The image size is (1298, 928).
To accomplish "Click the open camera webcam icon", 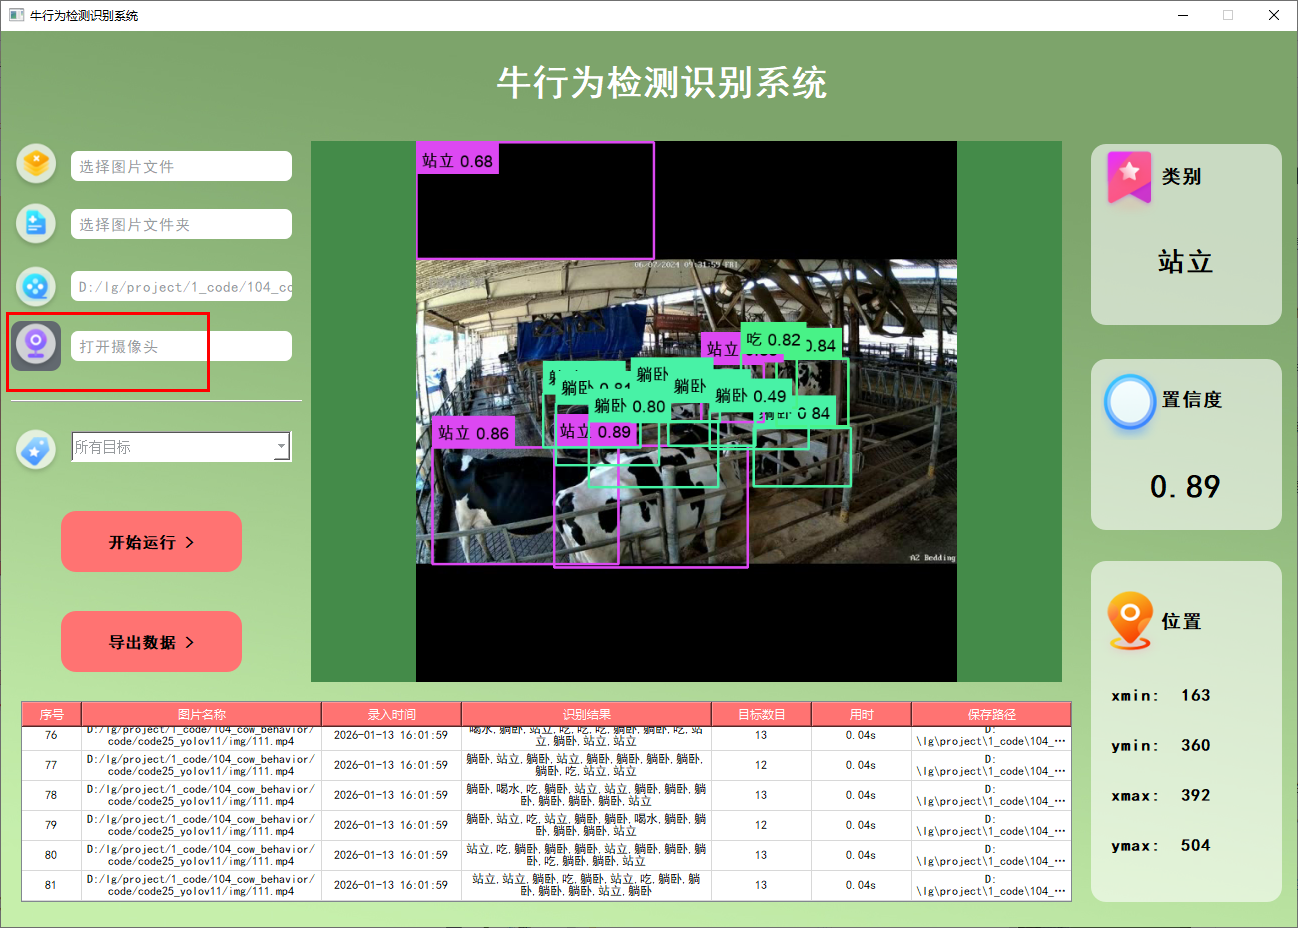I will [x=36, y=346].
